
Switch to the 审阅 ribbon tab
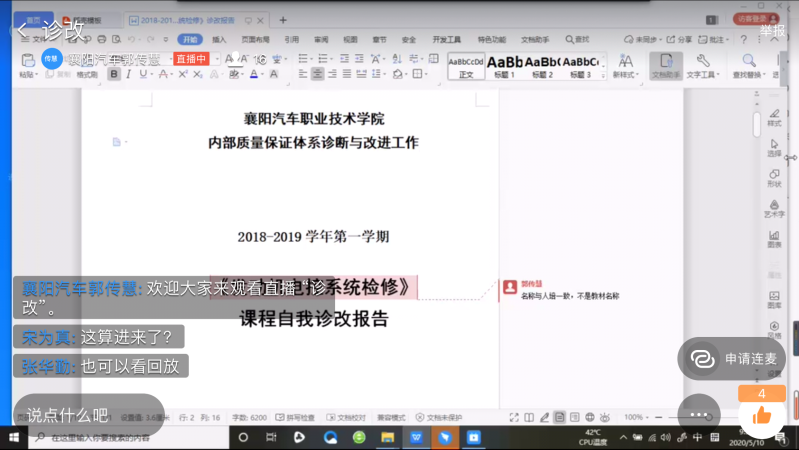[320, 40]
